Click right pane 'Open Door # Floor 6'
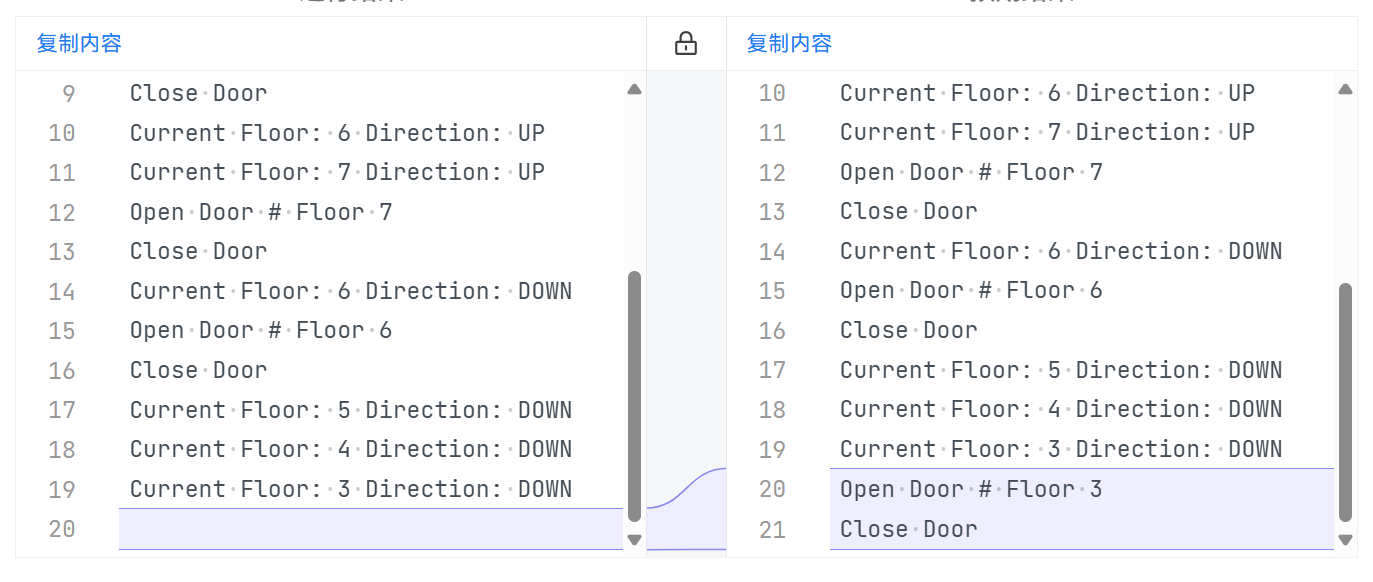This screenshot has width=1373, height=582. tap(970, 290)
